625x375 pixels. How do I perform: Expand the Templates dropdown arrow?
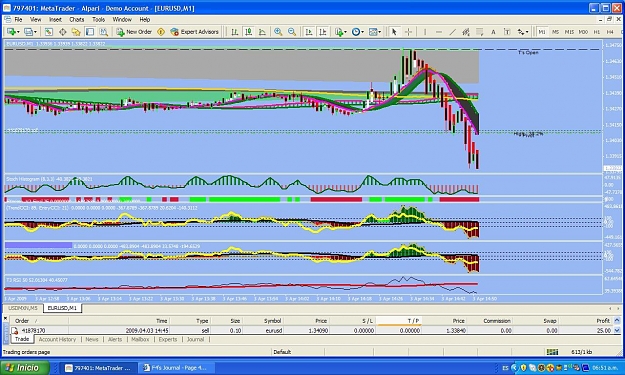(x=379, y=32)
